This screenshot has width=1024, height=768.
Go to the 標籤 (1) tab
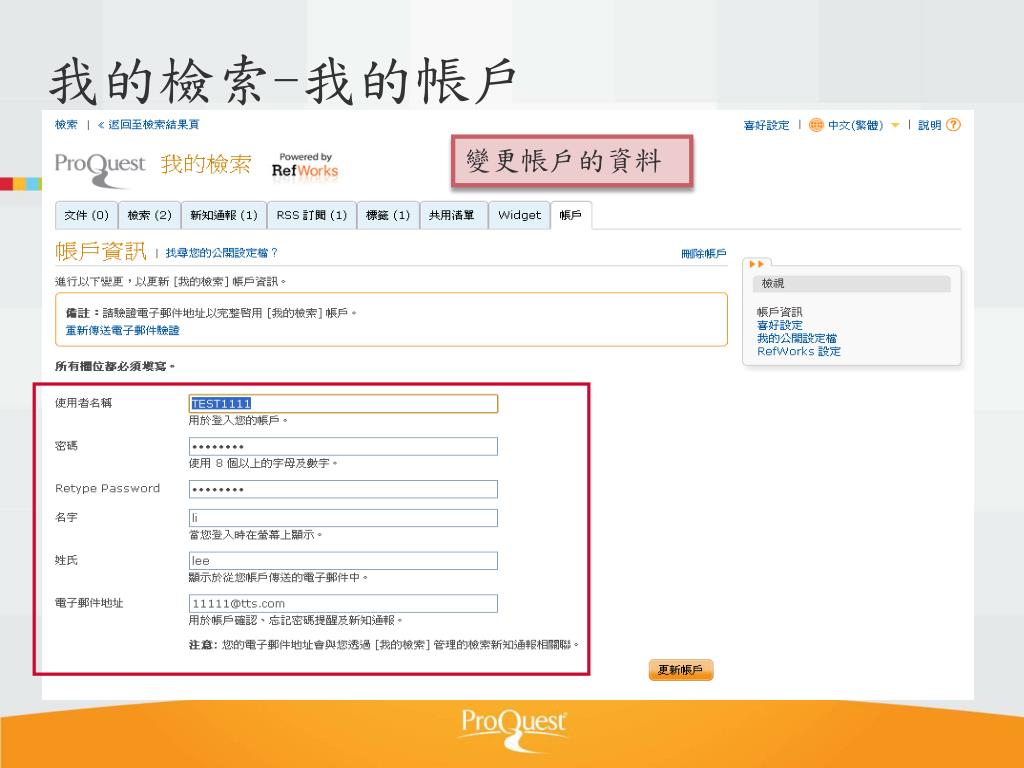[388, 215]
